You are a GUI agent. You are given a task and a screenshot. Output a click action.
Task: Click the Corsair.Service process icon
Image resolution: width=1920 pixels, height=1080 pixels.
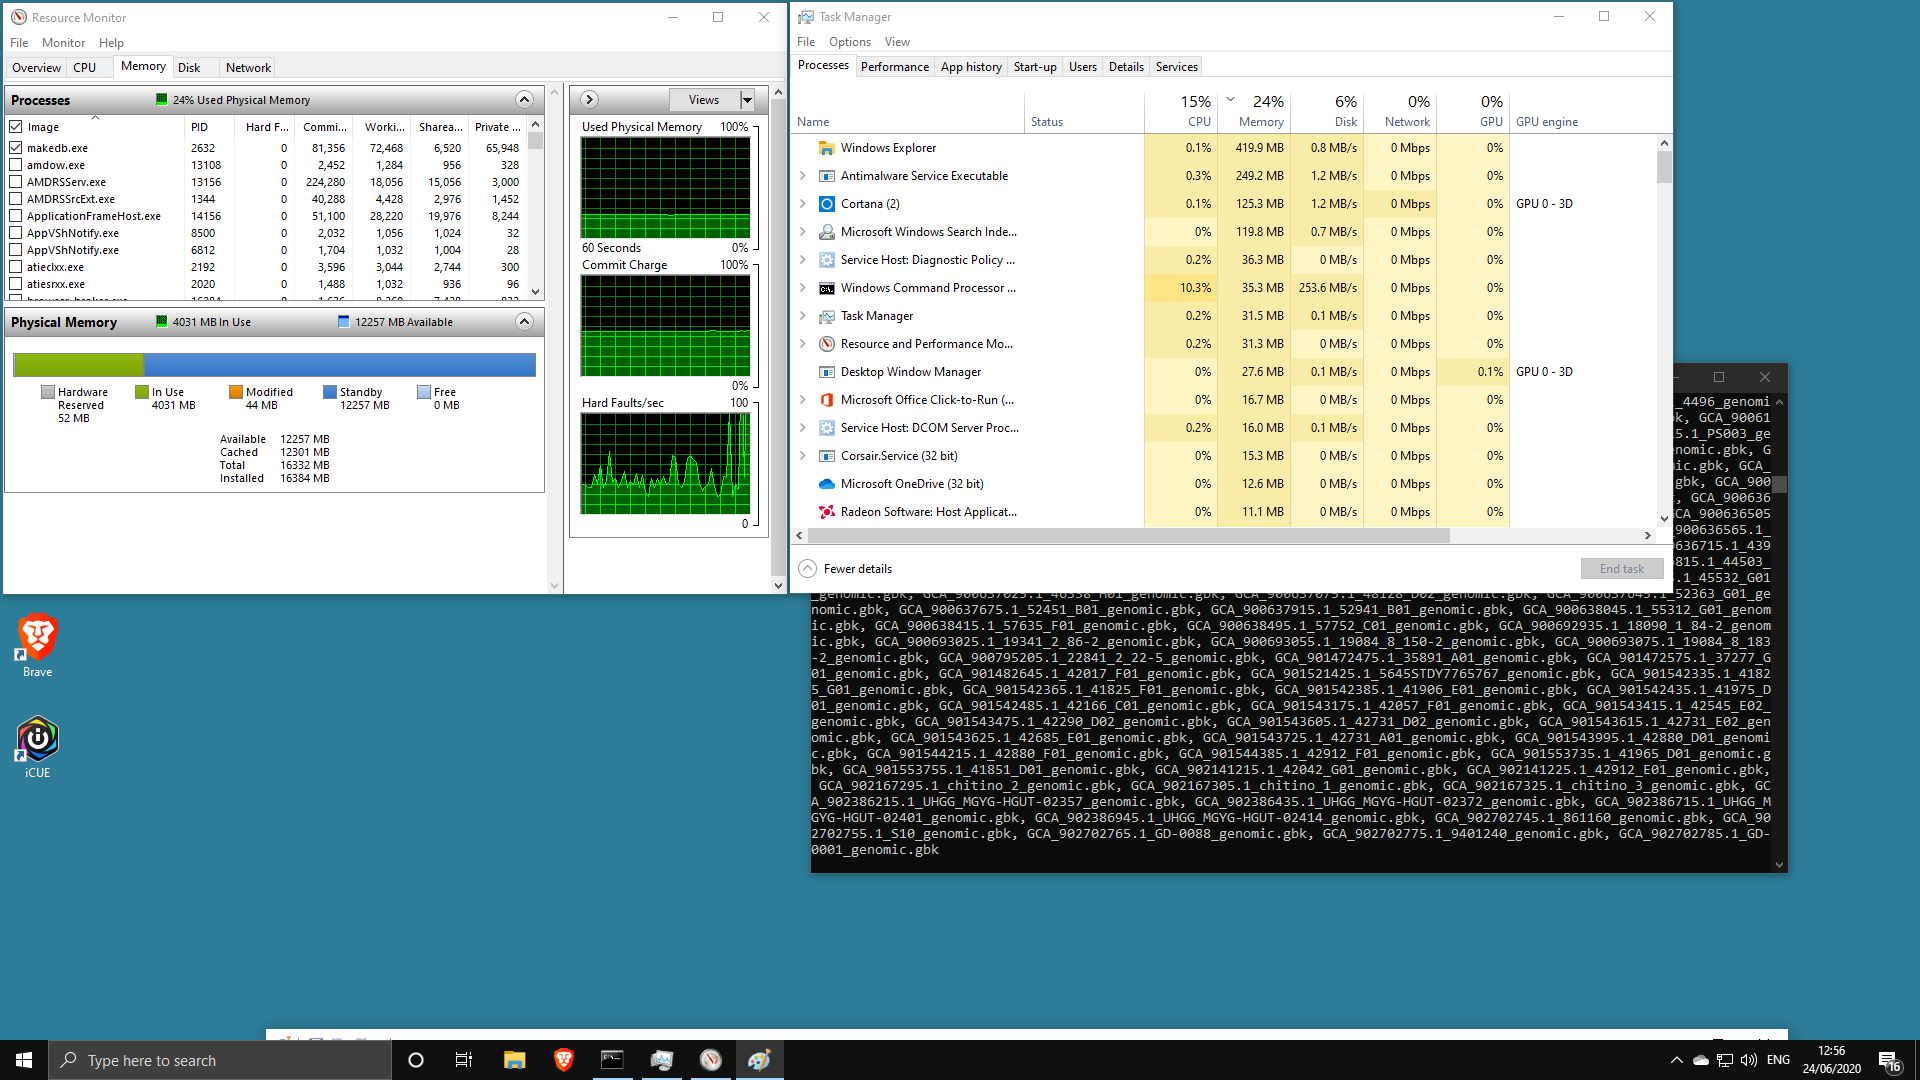tap(826, 456)
